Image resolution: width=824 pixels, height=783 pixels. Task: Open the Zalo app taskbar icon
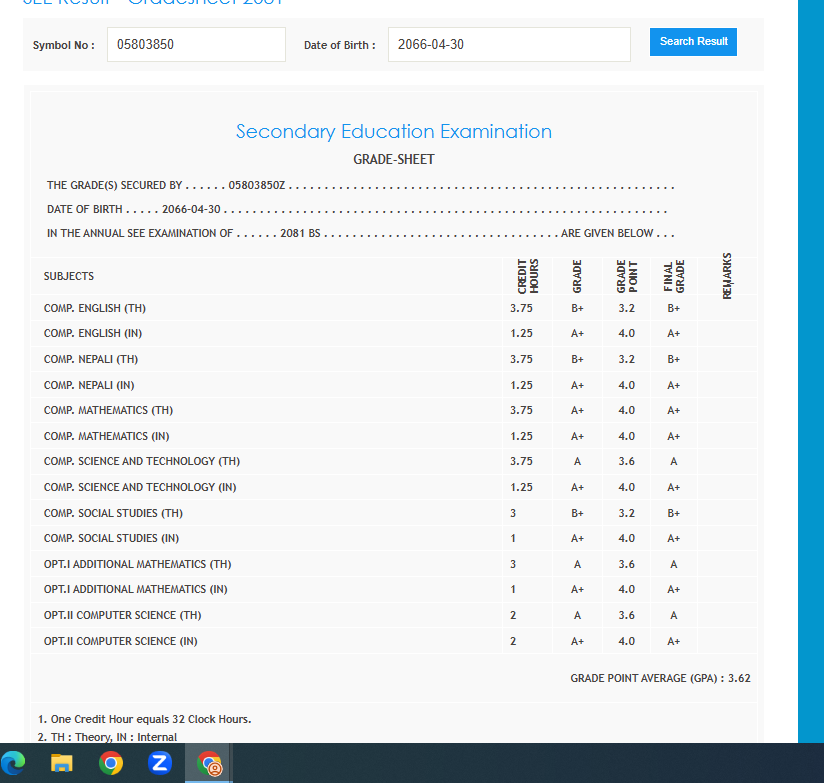[x=160, y=763]
